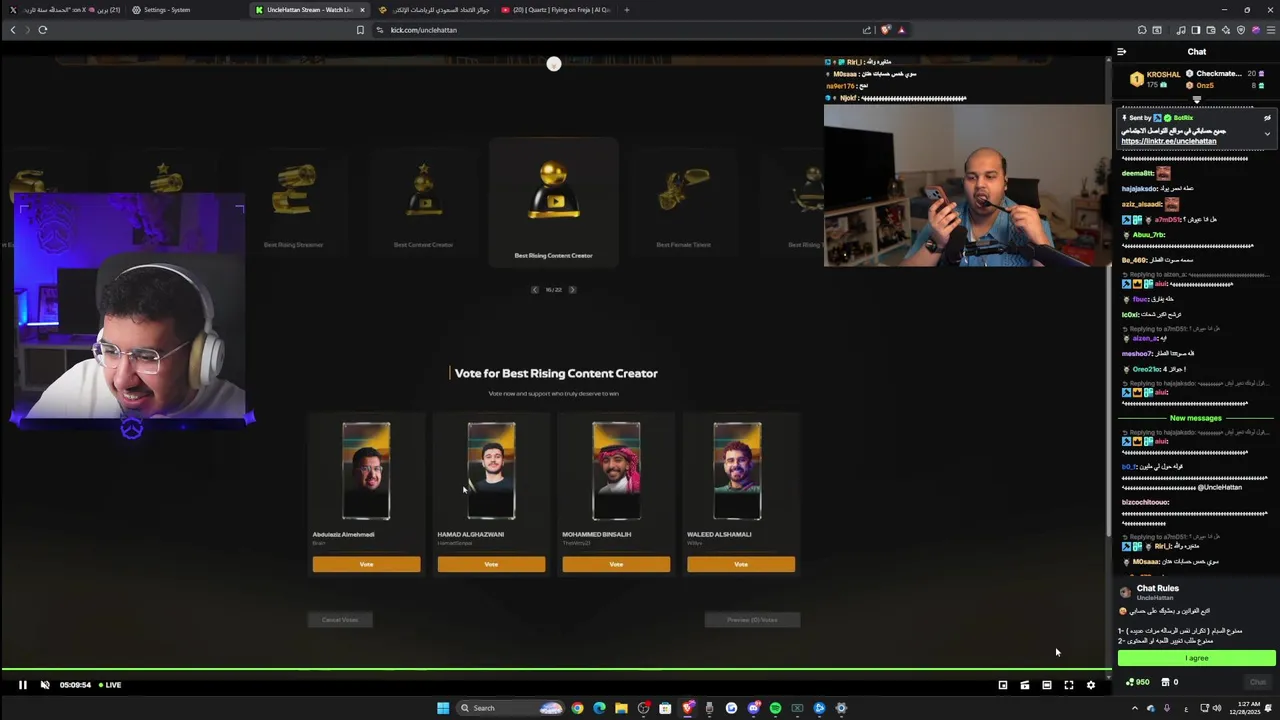
Task: Collapse the chat panel
Action: pyautogui.click(x=1122, y=52)
